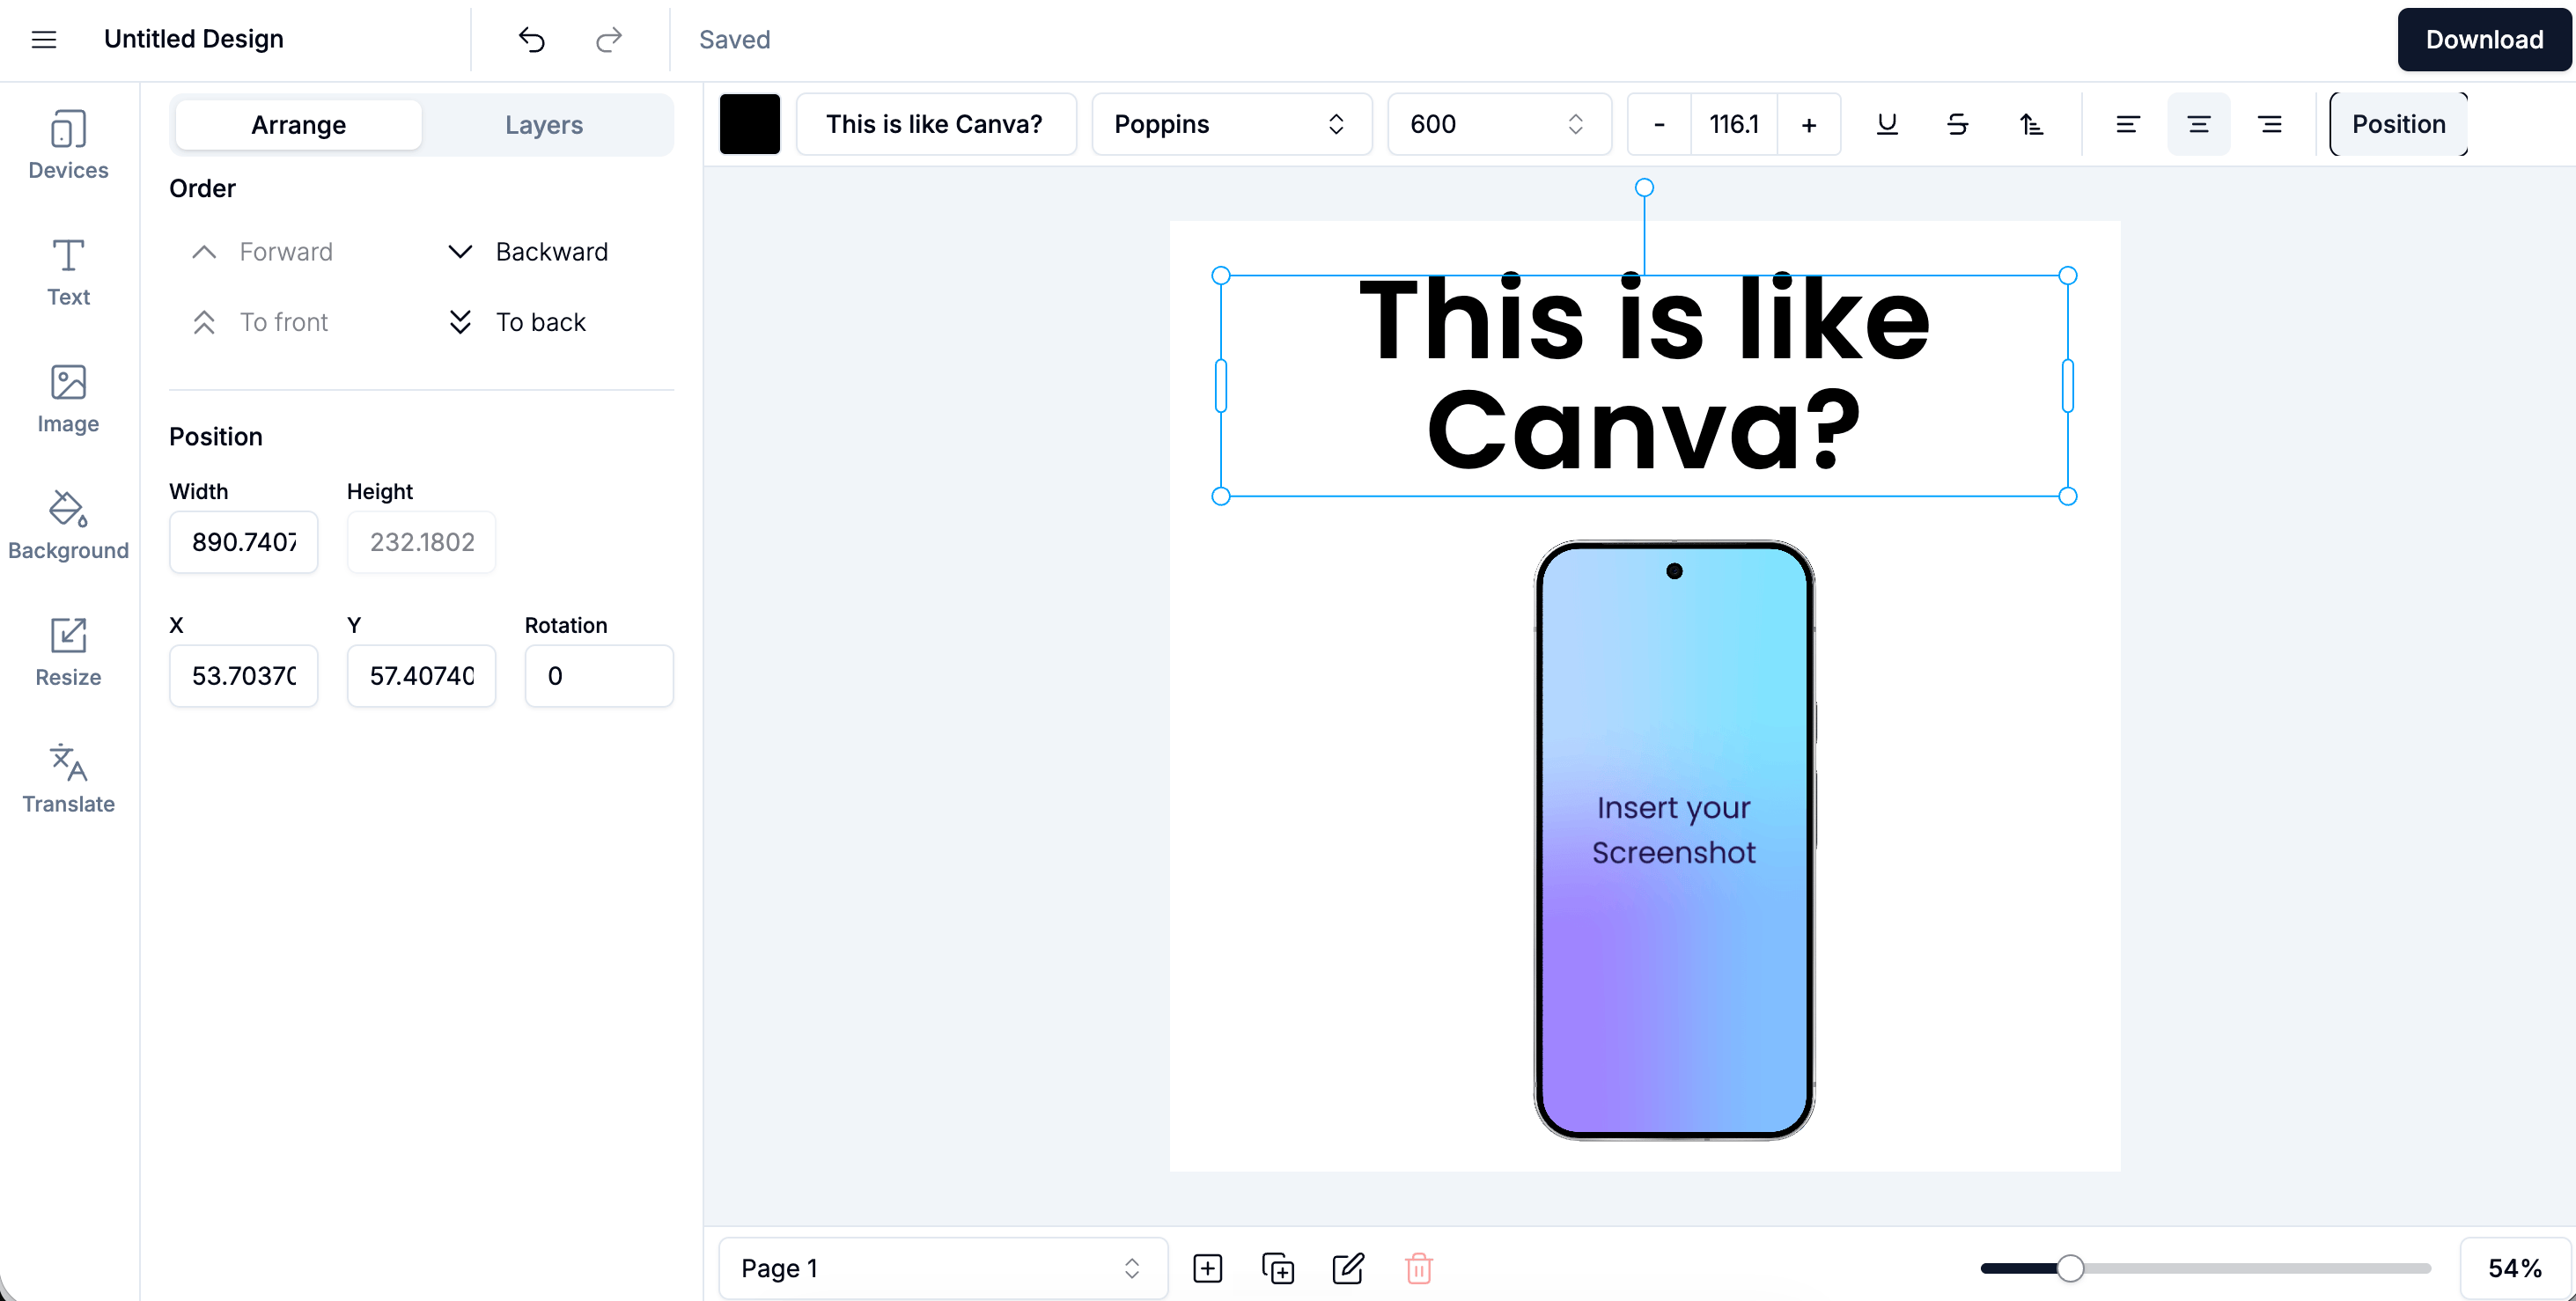
Task: Toggle the Position panel button
Action: click(x=2398, y=124)
